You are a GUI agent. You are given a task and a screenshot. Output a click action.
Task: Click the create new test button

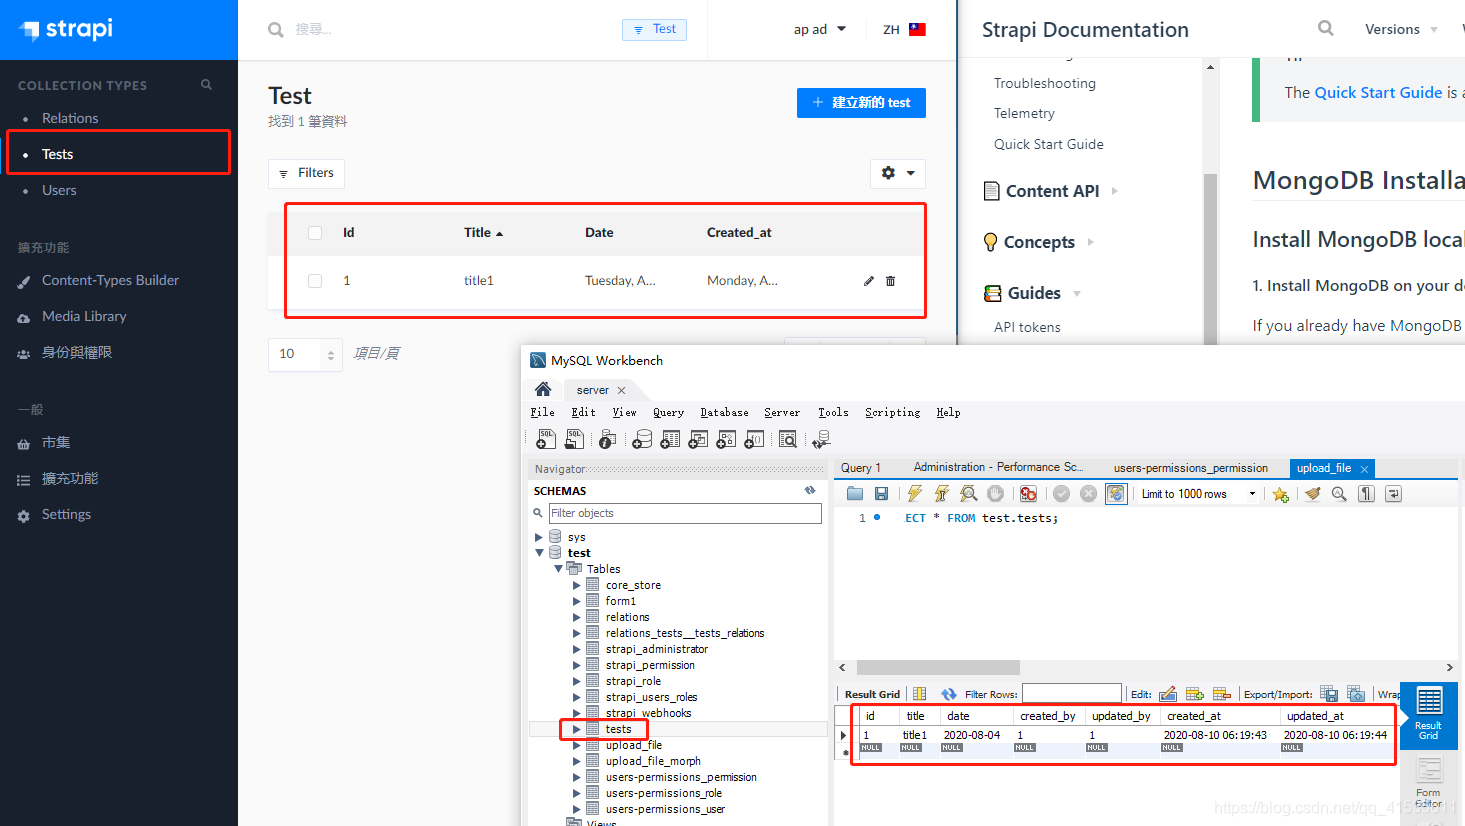pos(861,103)
